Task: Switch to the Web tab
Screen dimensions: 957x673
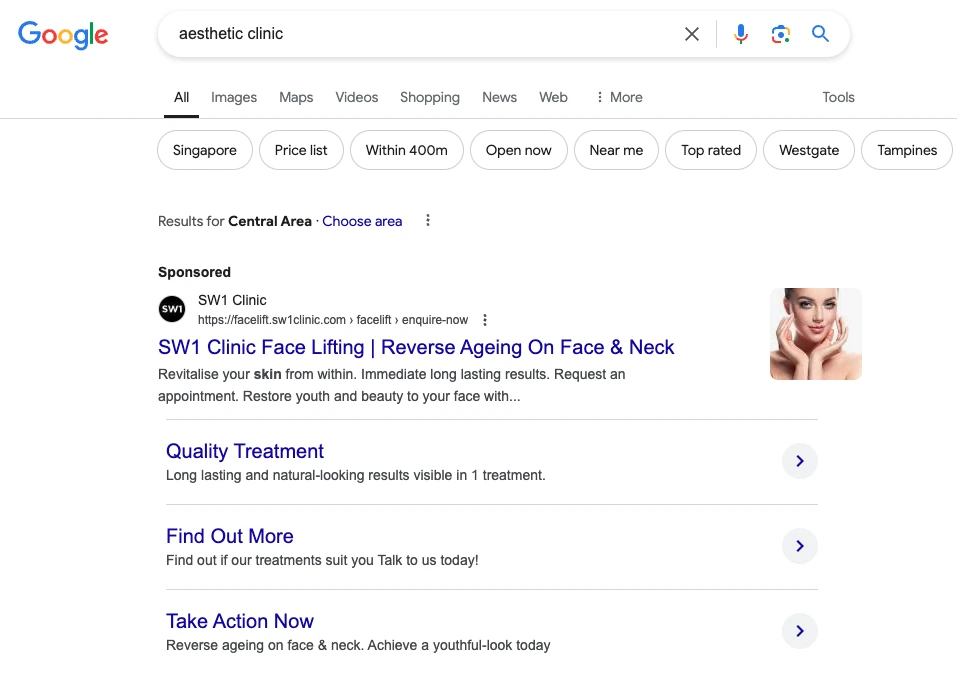Action: (553, 98)
